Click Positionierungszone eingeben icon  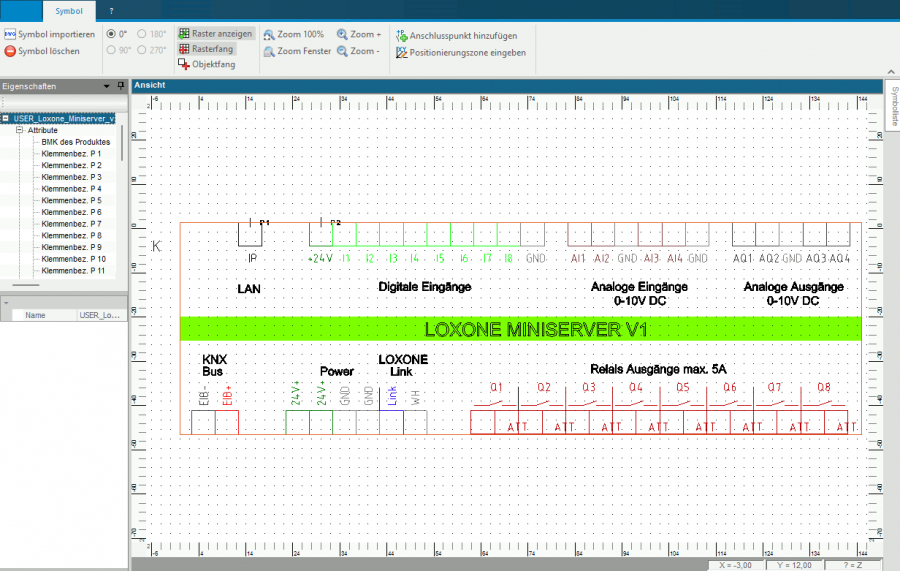(x=401, y=53)
